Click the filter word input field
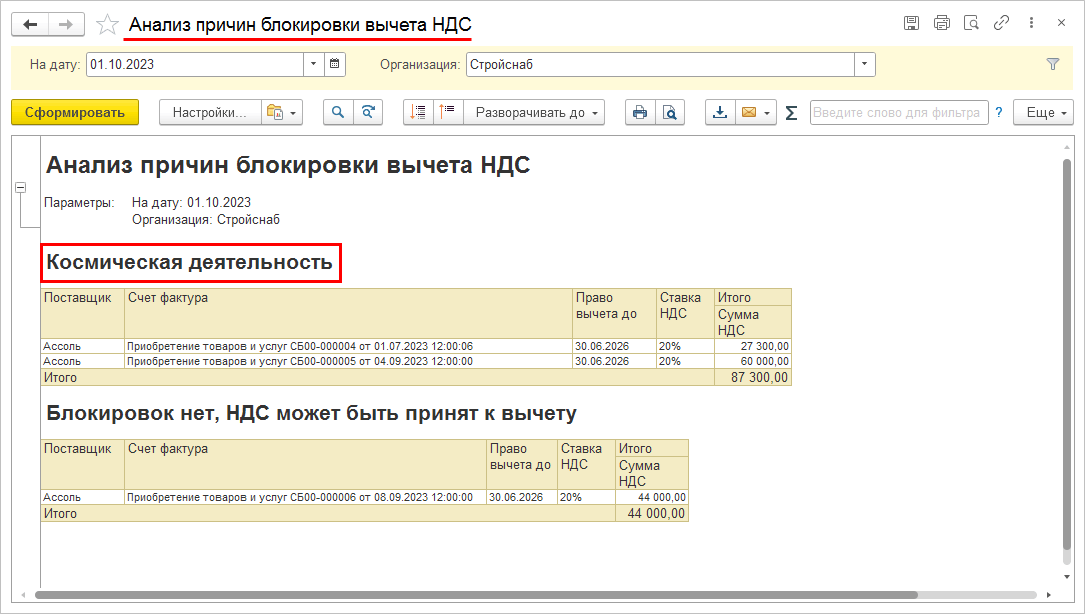Image resolution: width=1085 pixels, height=614 pixels. pyautogui.click(x=898, y=113)
